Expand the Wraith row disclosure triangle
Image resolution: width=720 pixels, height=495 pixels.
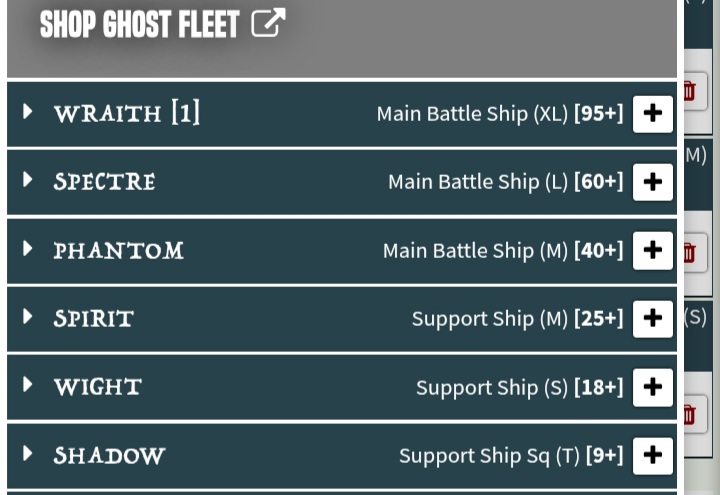(28, 112)
